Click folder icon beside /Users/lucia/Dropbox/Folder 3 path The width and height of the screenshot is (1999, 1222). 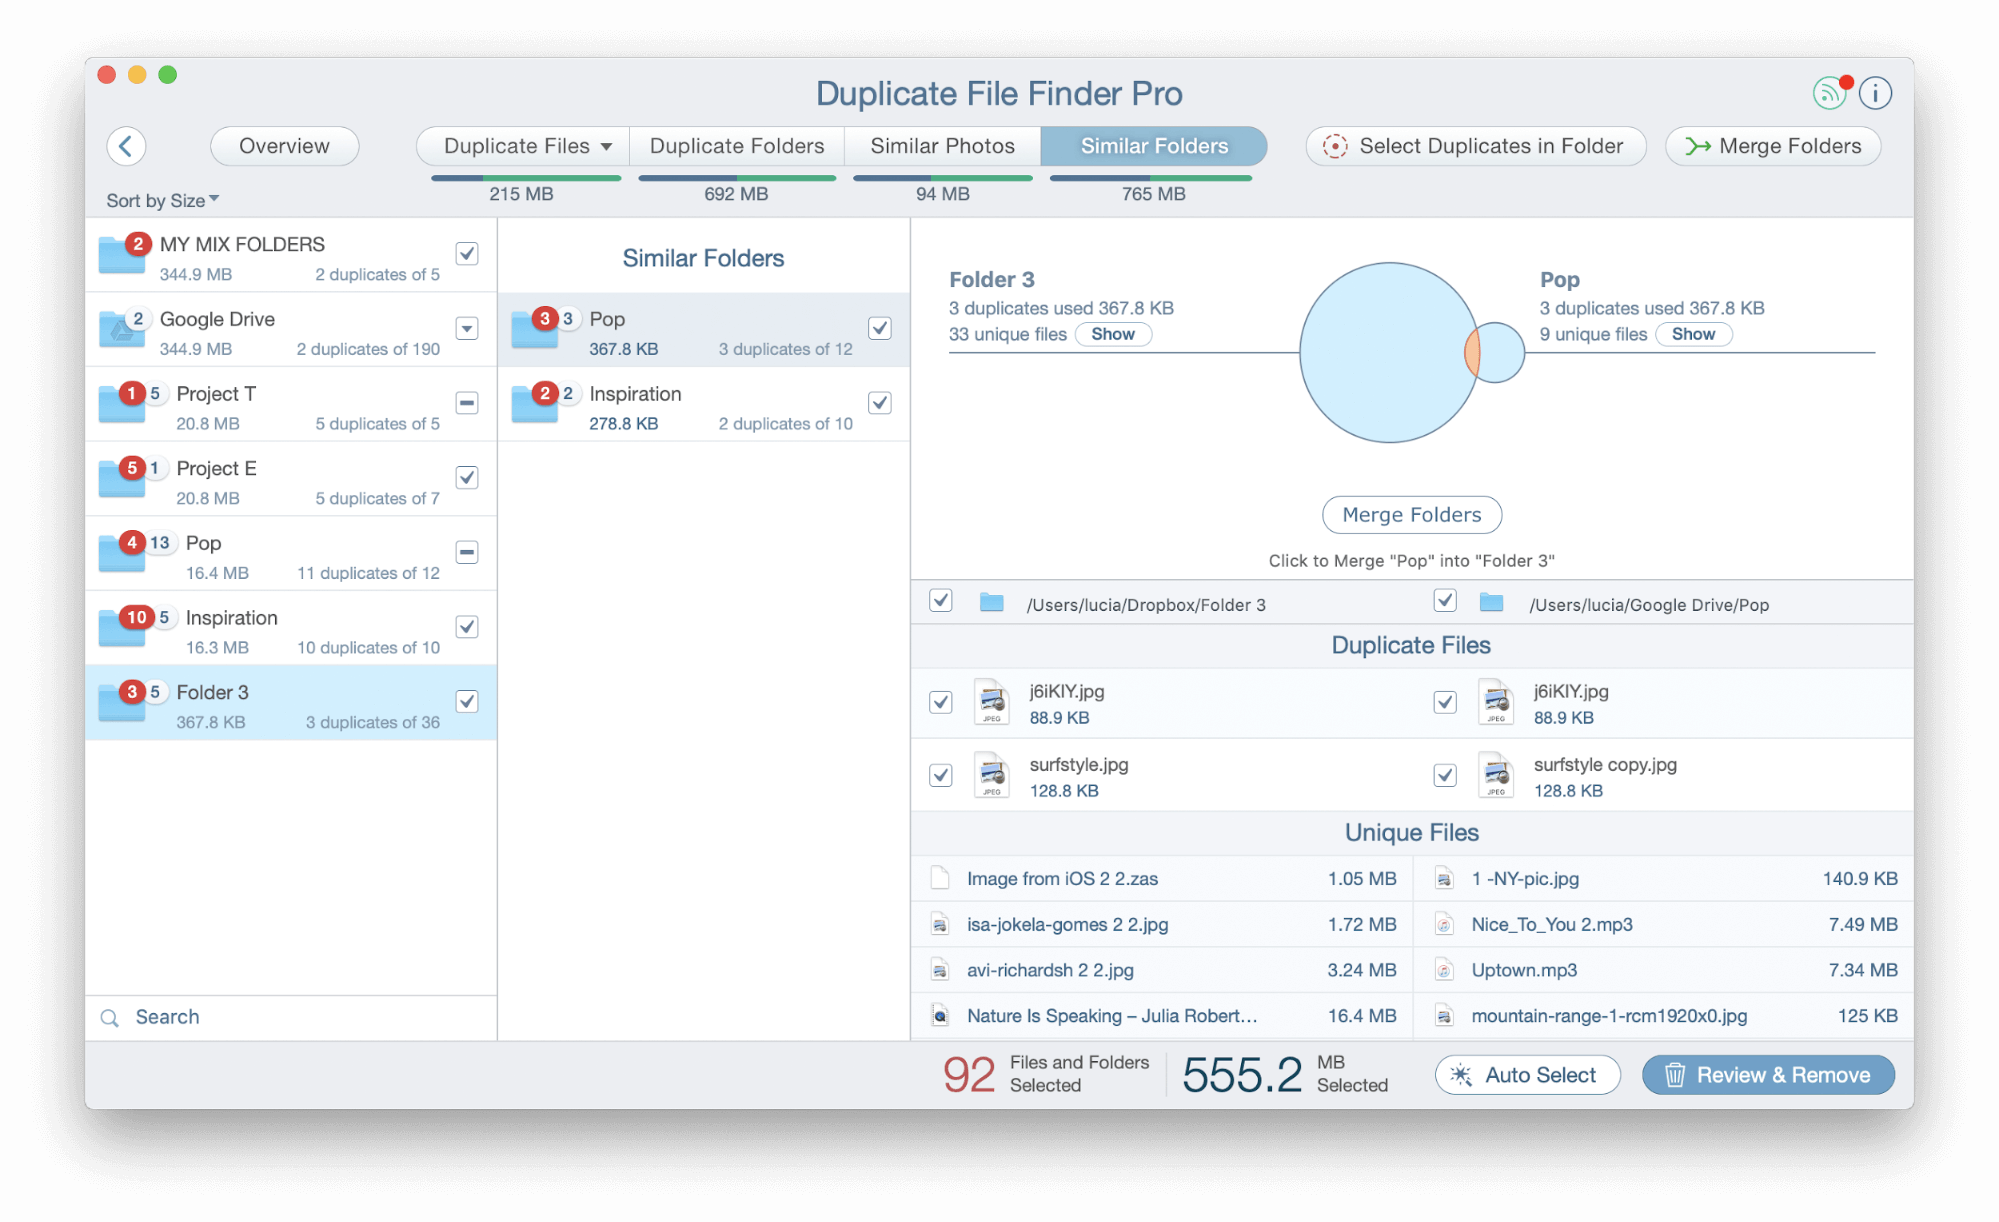coord(991,602)
